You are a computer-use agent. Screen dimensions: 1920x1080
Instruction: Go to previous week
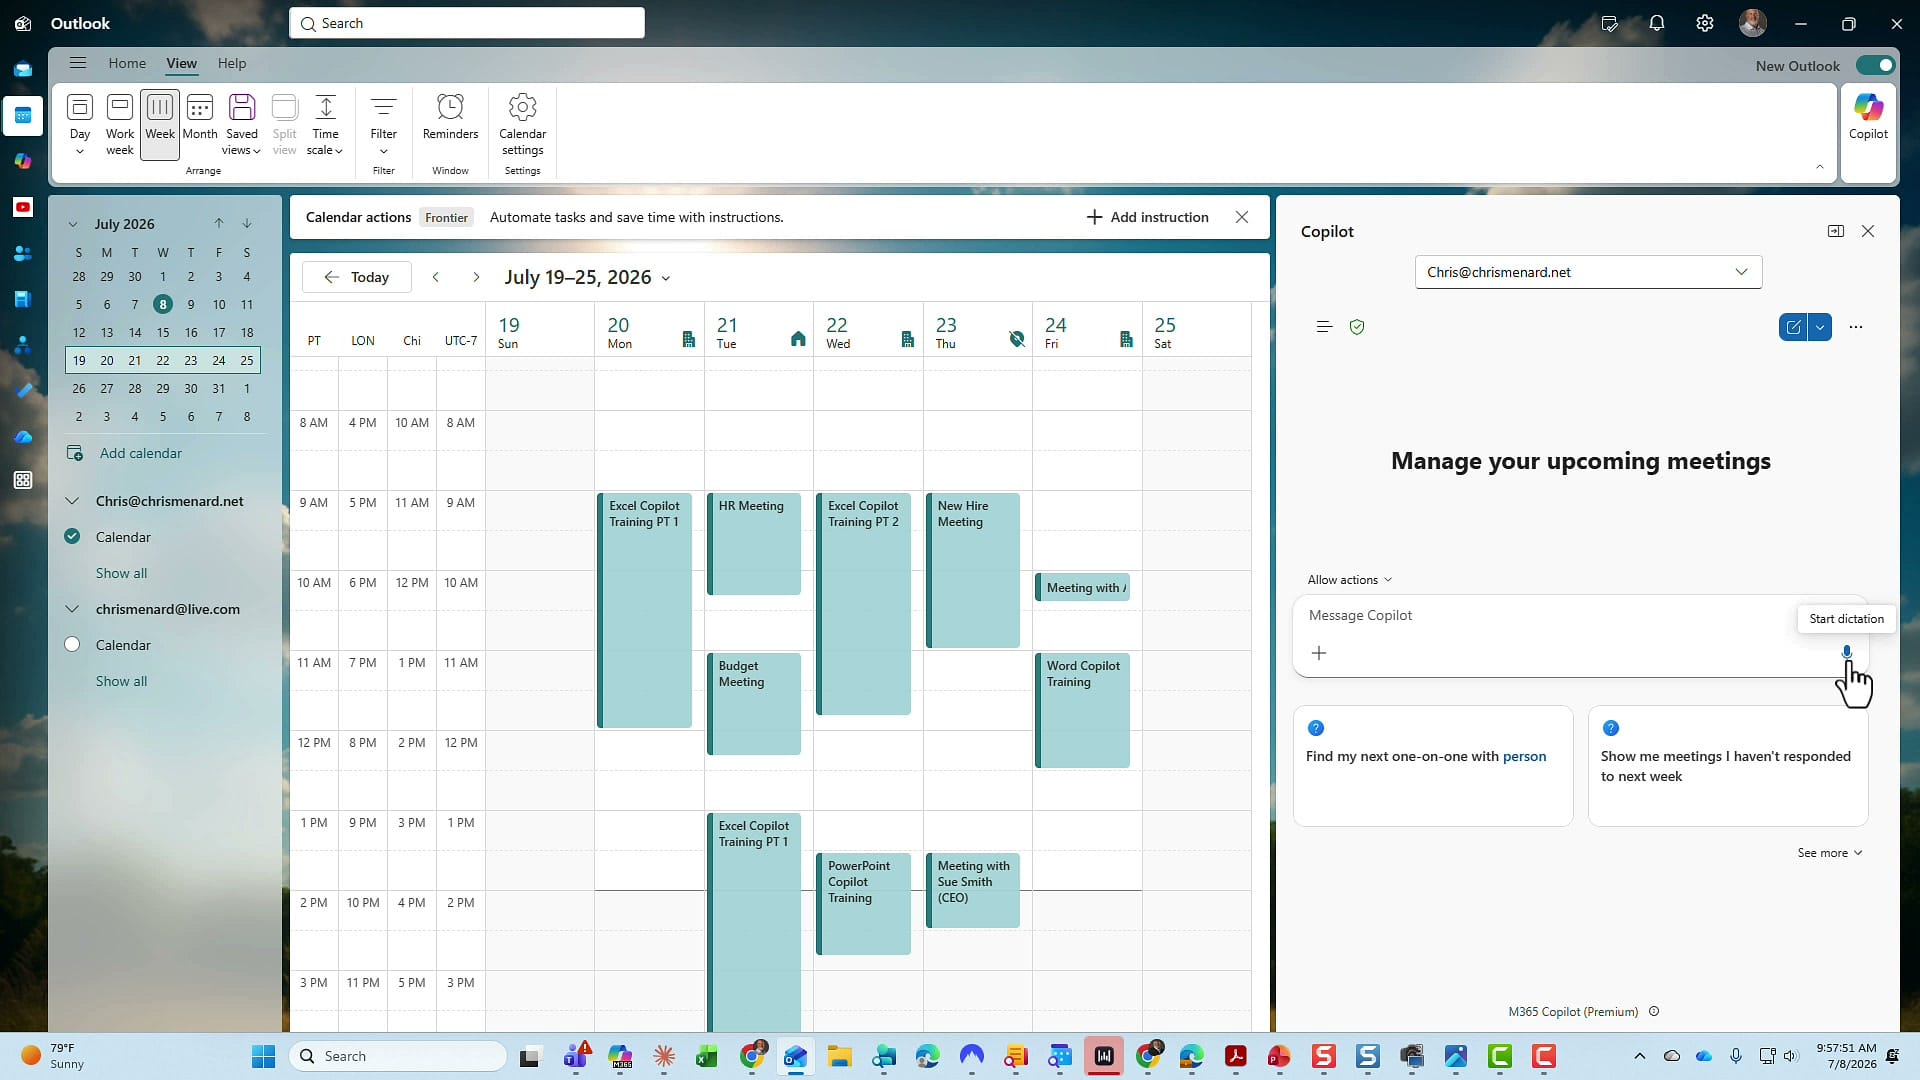pyautogui.click(x=436, y=277)
